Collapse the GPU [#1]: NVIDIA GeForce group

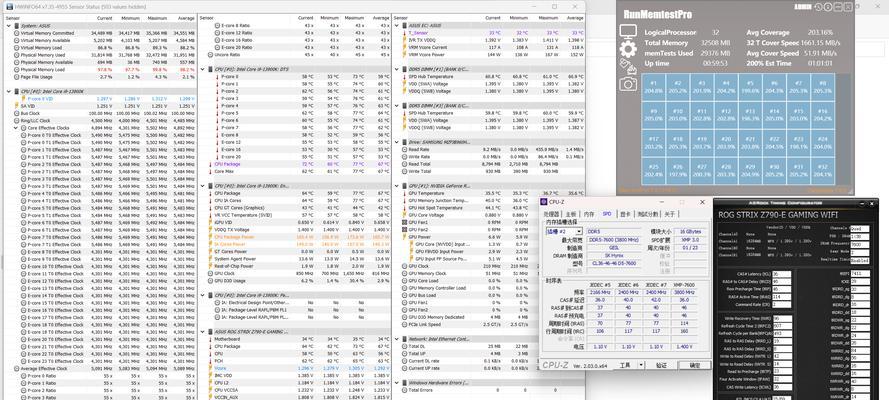click(397, 186)
